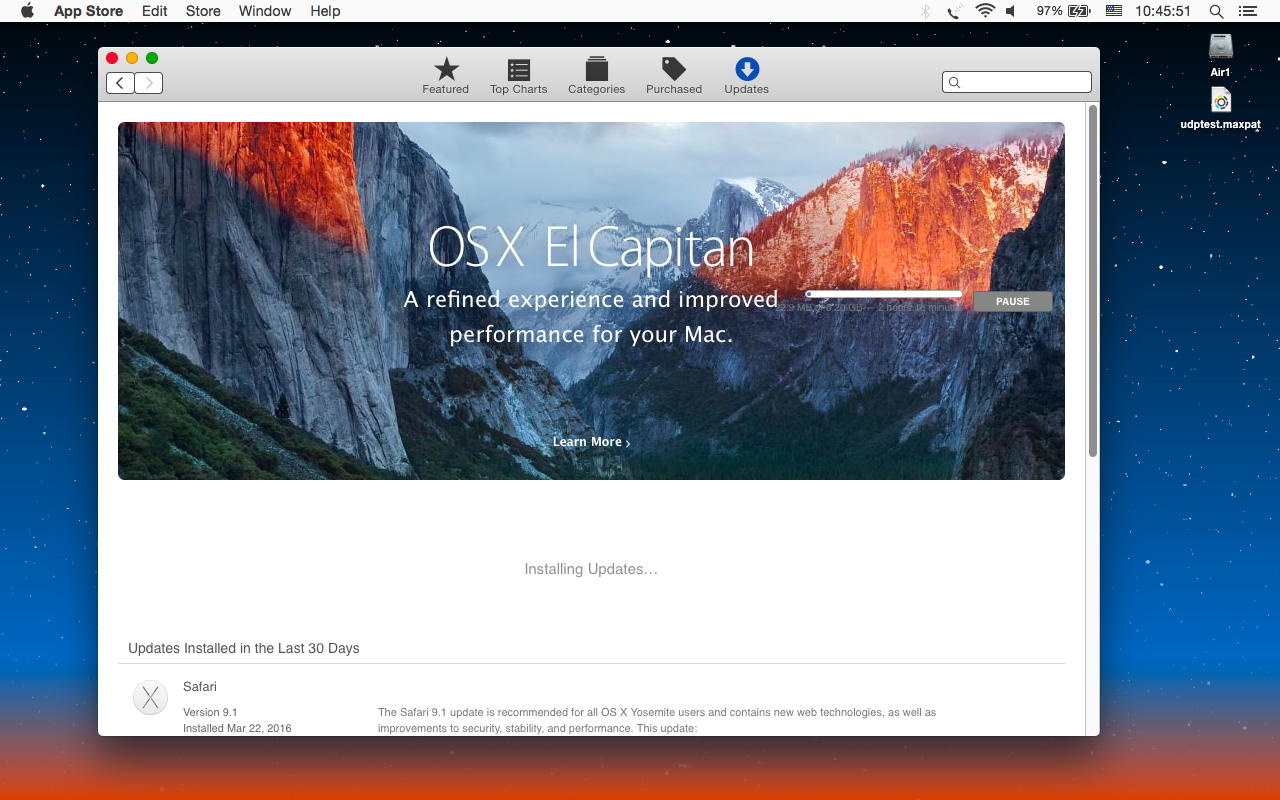Screen dimensions: 1280x800
Task: Click the Safari app icon in updates list
Action: pos(151,698)
